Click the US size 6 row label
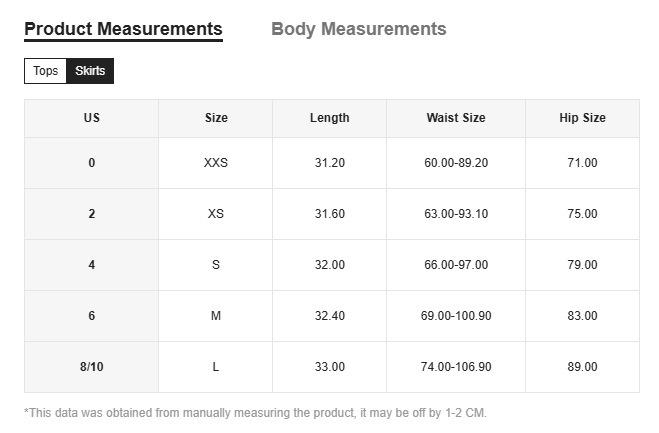 coord(92,316)
